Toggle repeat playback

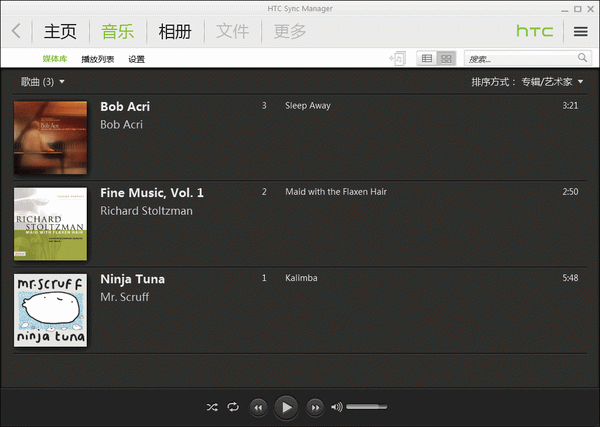tap(233, 407)
